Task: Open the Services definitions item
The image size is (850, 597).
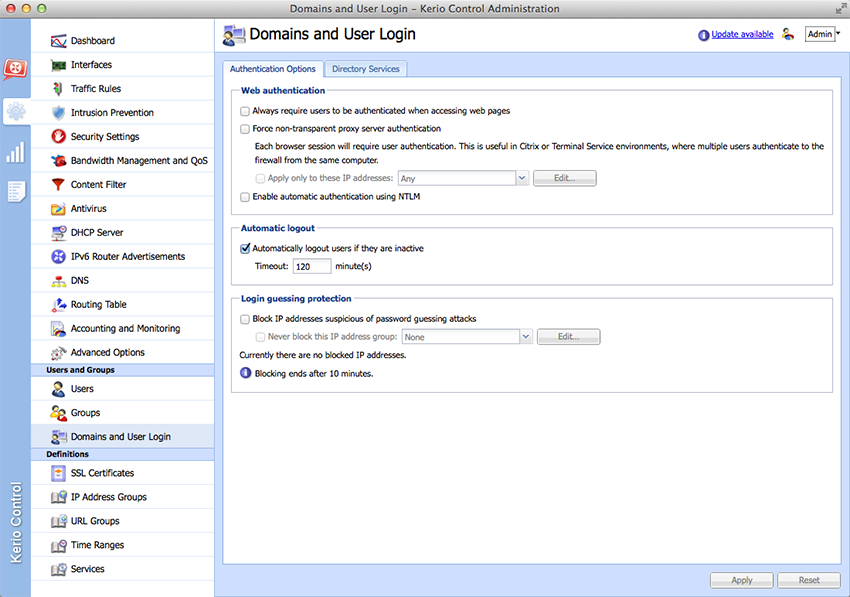Action: coord(123,569)
